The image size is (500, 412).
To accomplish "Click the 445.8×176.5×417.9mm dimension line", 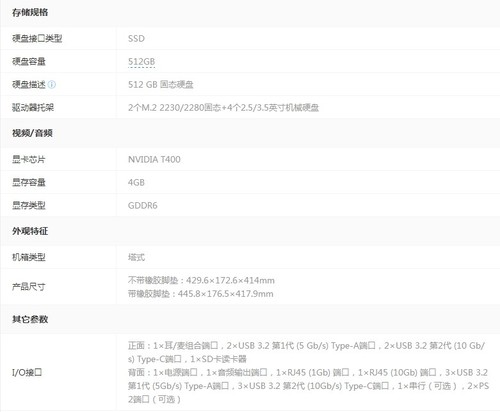I will [201, 294].
